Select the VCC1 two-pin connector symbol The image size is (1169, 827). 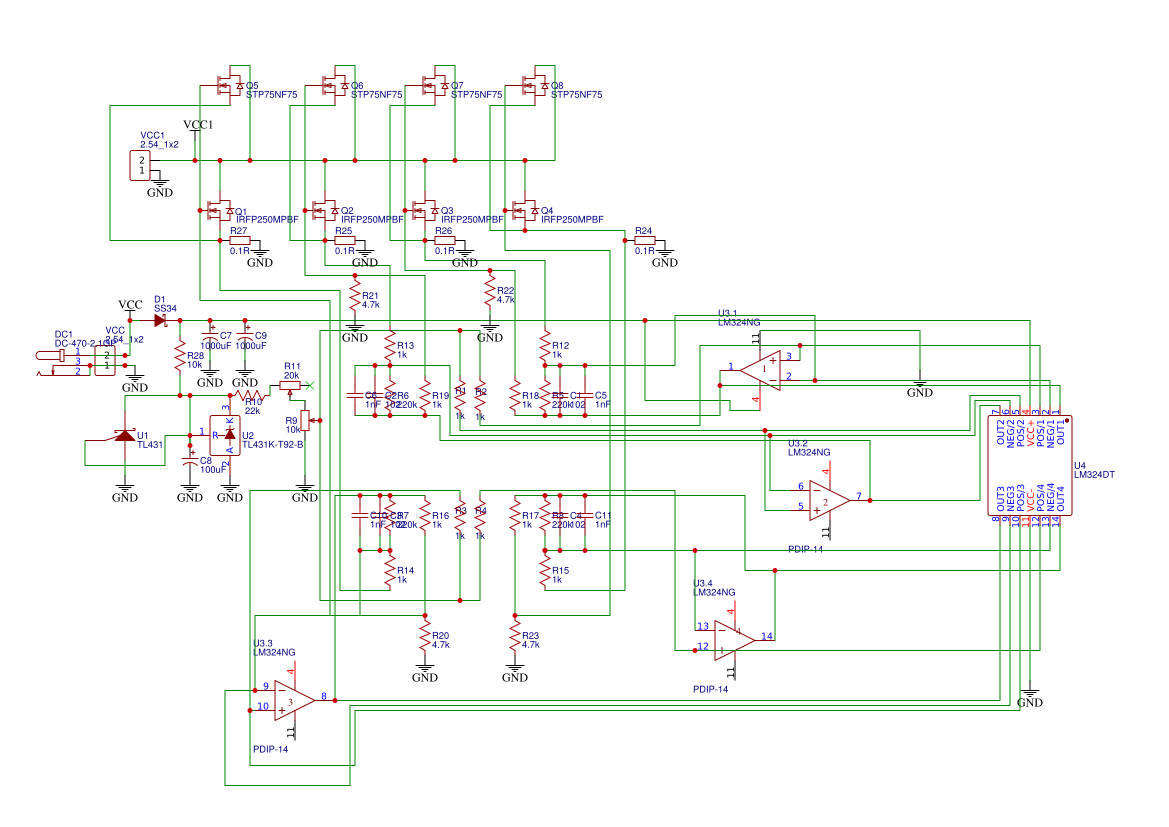[x=139, y=166]
